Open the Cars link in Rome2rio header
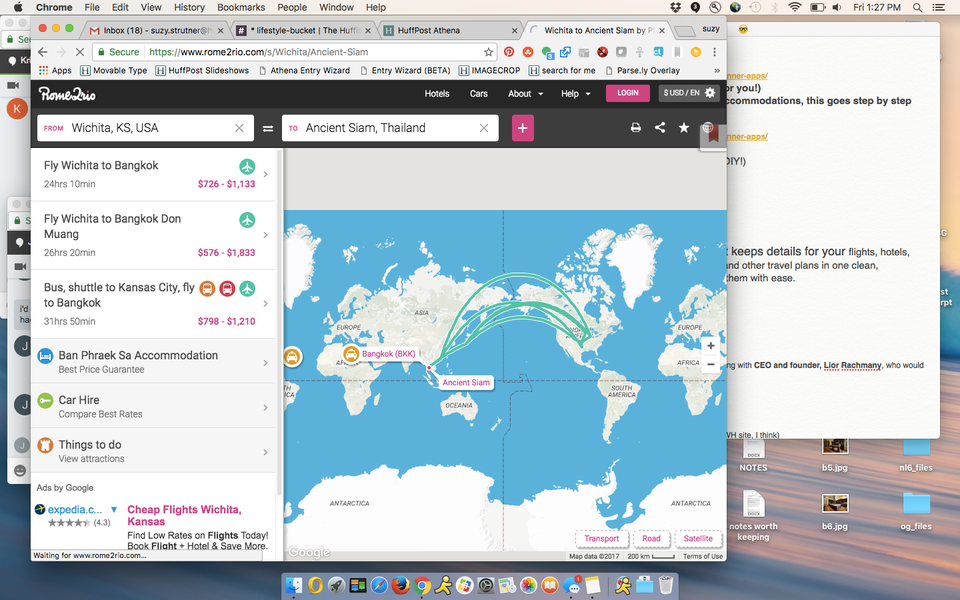 pos(479,94)
